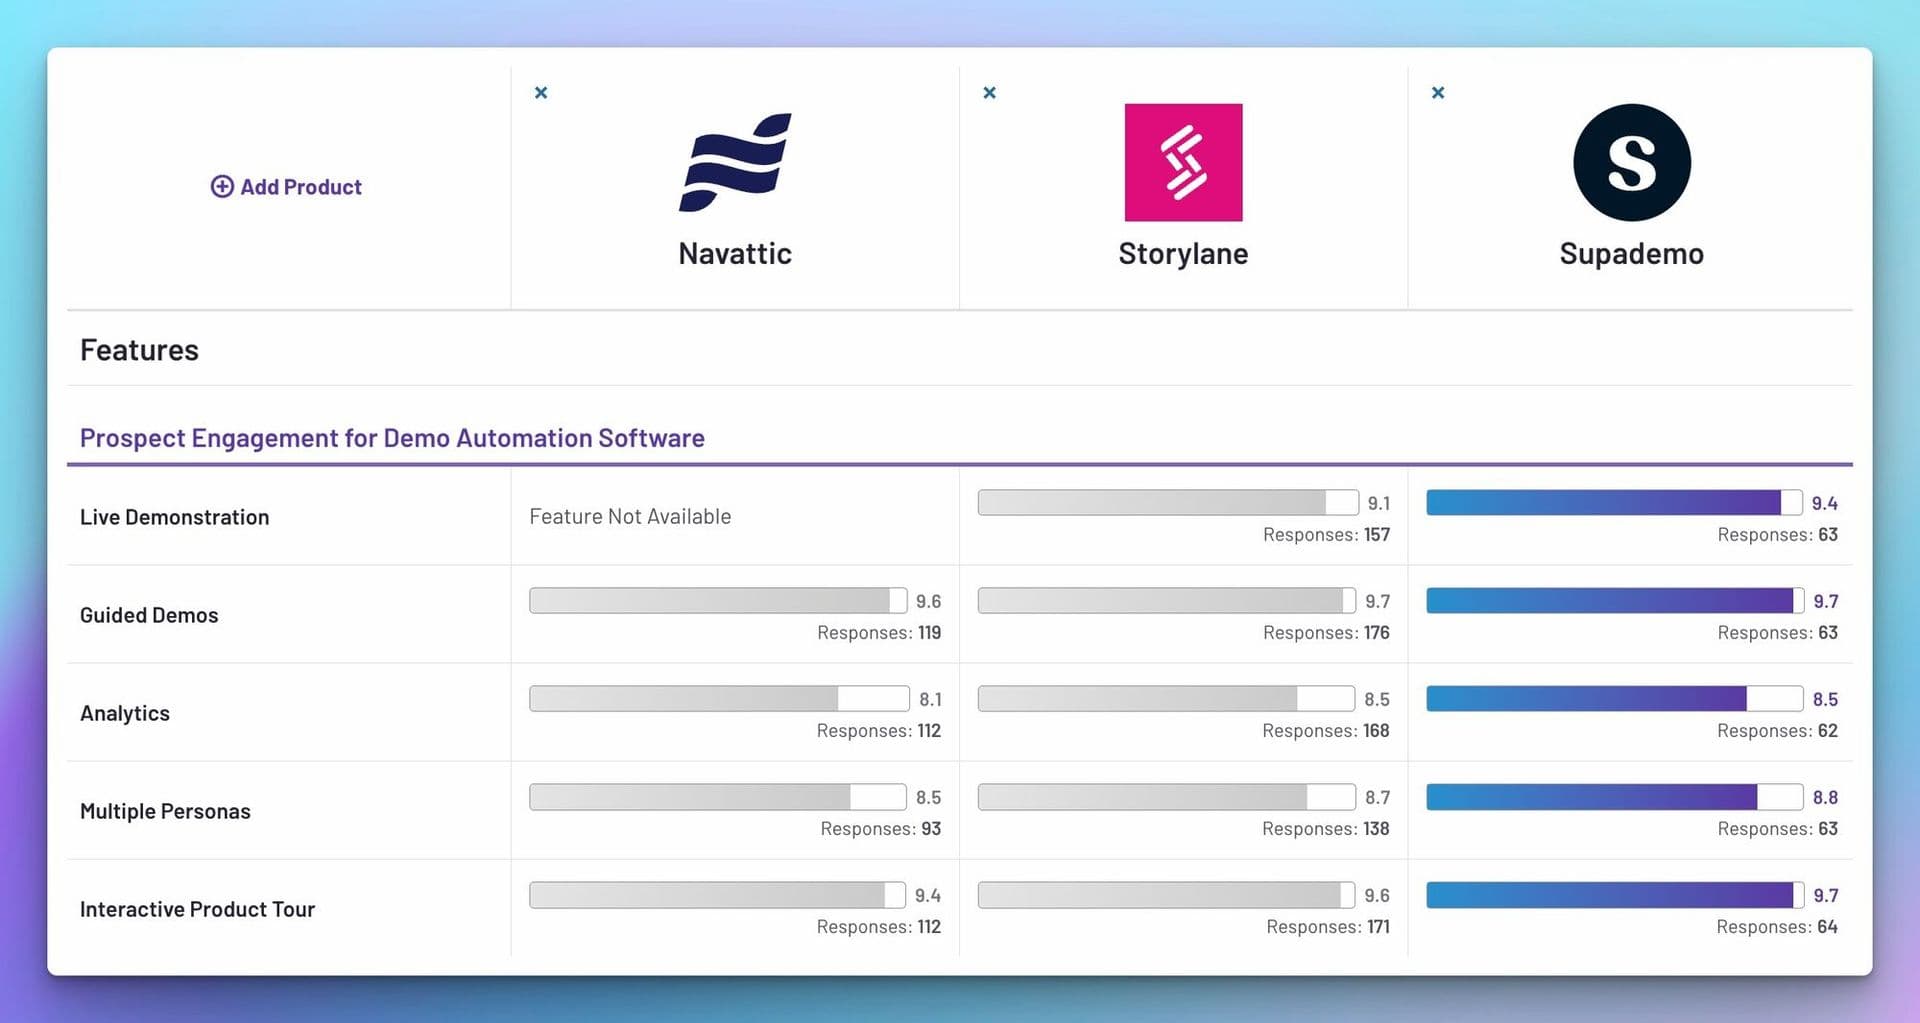Image resolution: width=1920 pixels, height=1023 pixels.
Task: Select the Guided Demos row label
Action: 149,615
